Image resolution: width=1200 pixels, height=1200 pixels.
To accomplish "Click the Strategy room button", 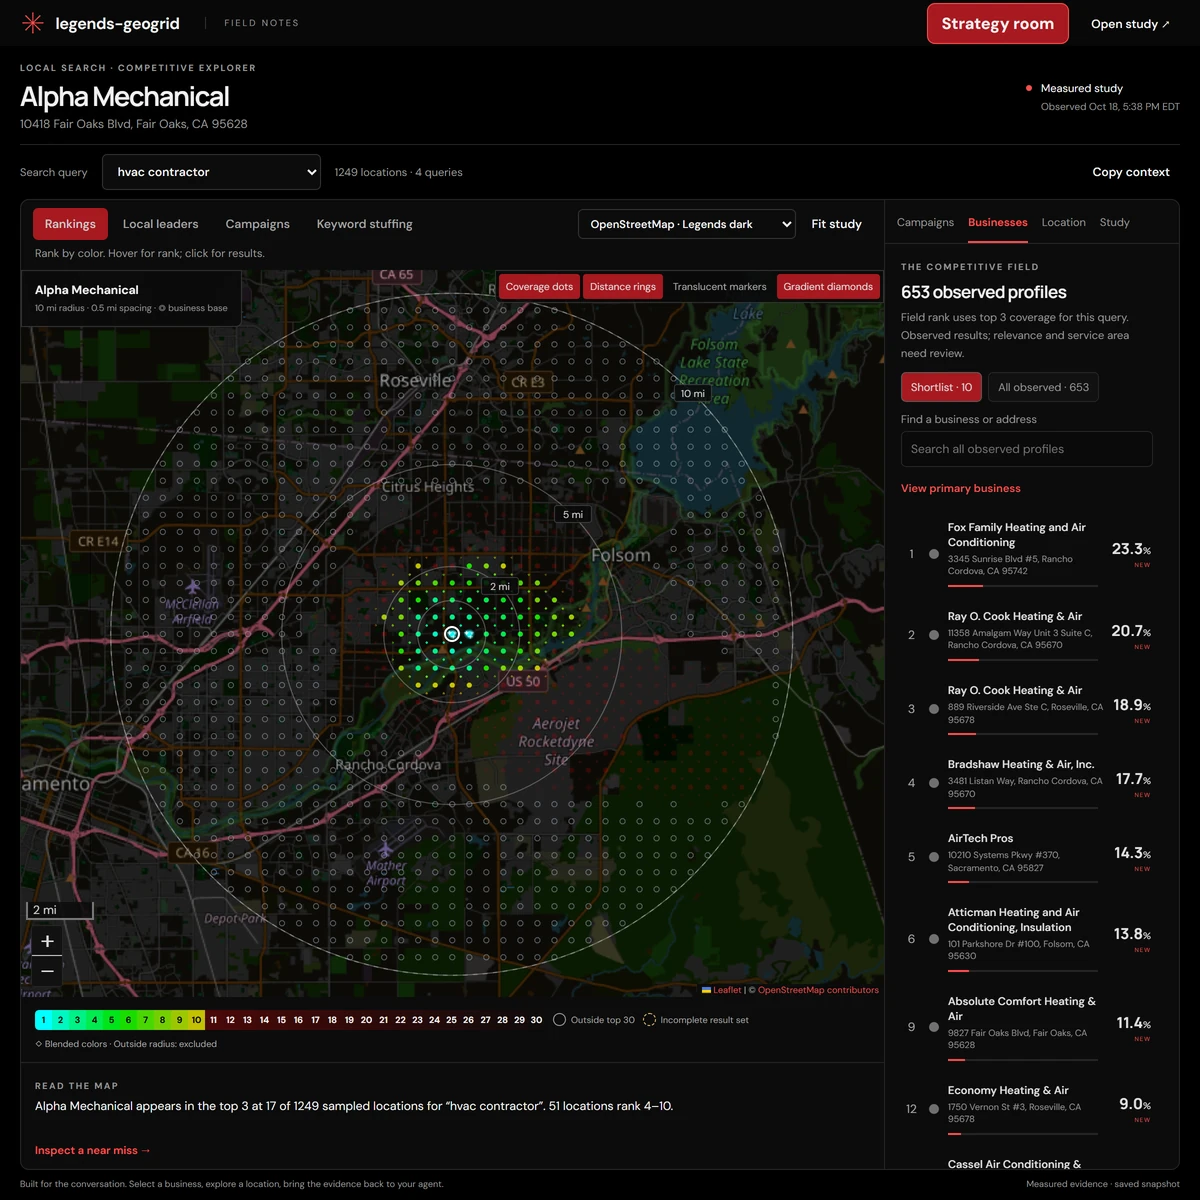I will coord(998,24).
